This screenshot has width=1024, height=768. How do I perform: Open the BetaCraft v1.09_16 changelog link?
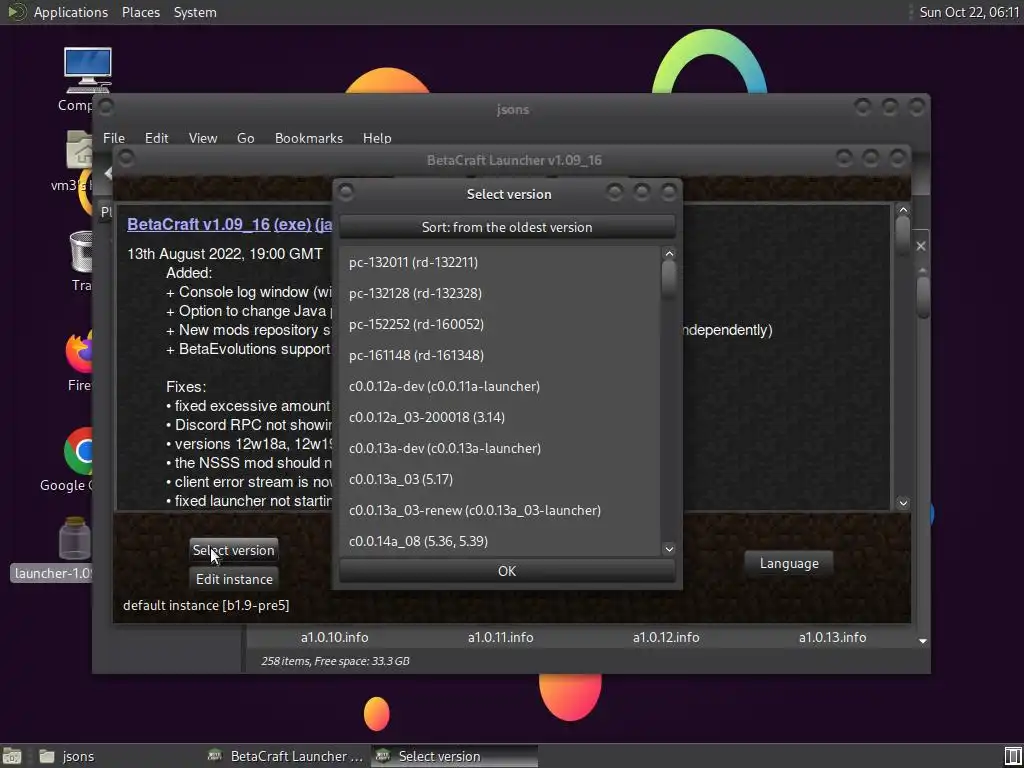point(198,224)
